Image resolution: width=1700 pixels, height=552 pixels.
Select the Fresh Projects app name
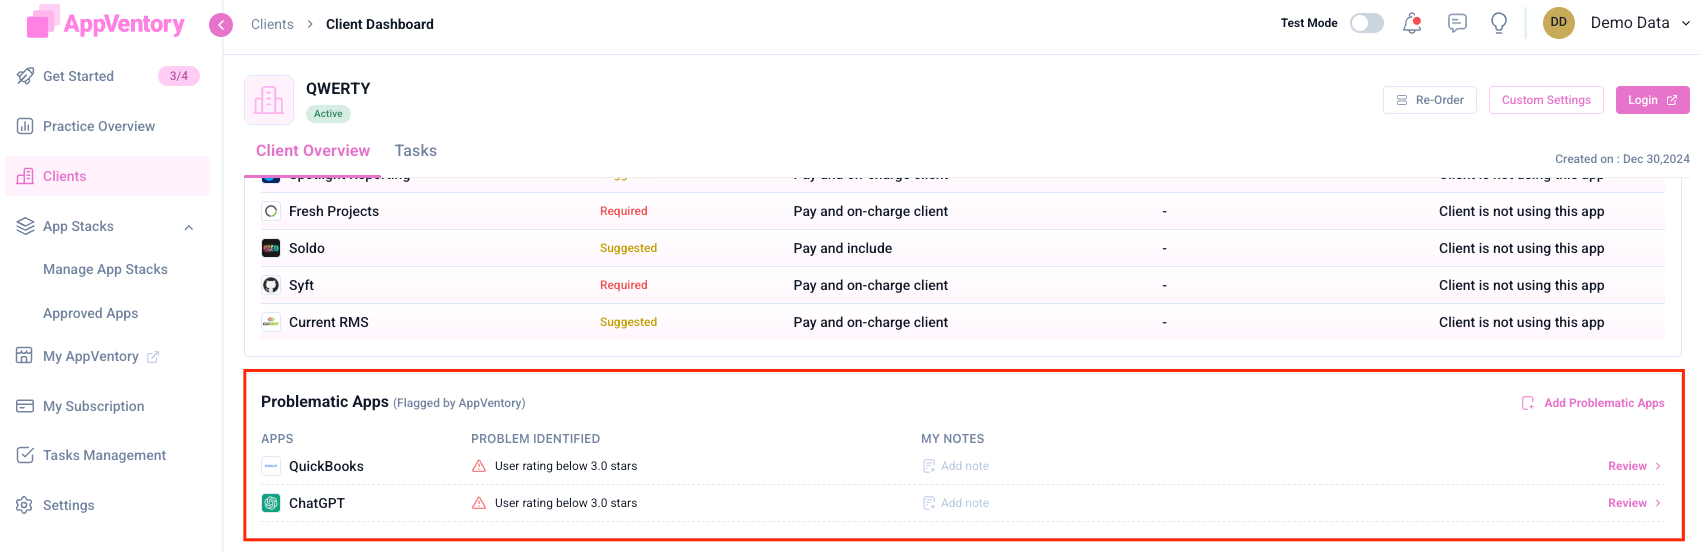coord(334,211)
